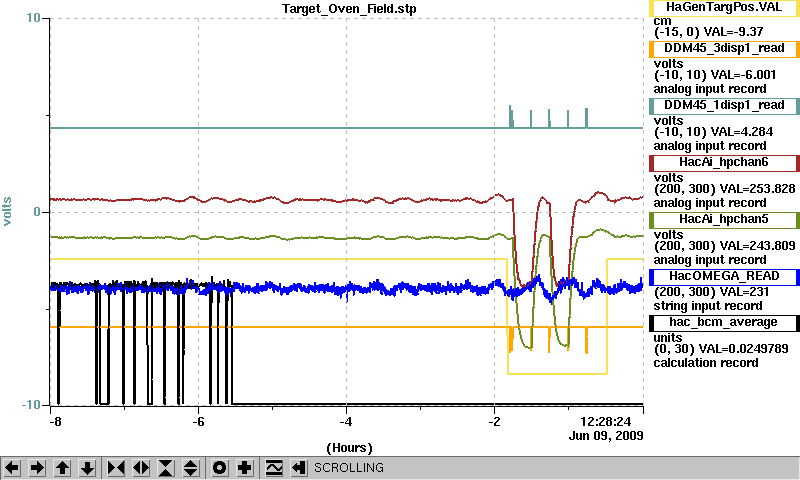Select the HacAi_hpchan5 legend entry
This screenshot has width=800, height=480.
724,220
